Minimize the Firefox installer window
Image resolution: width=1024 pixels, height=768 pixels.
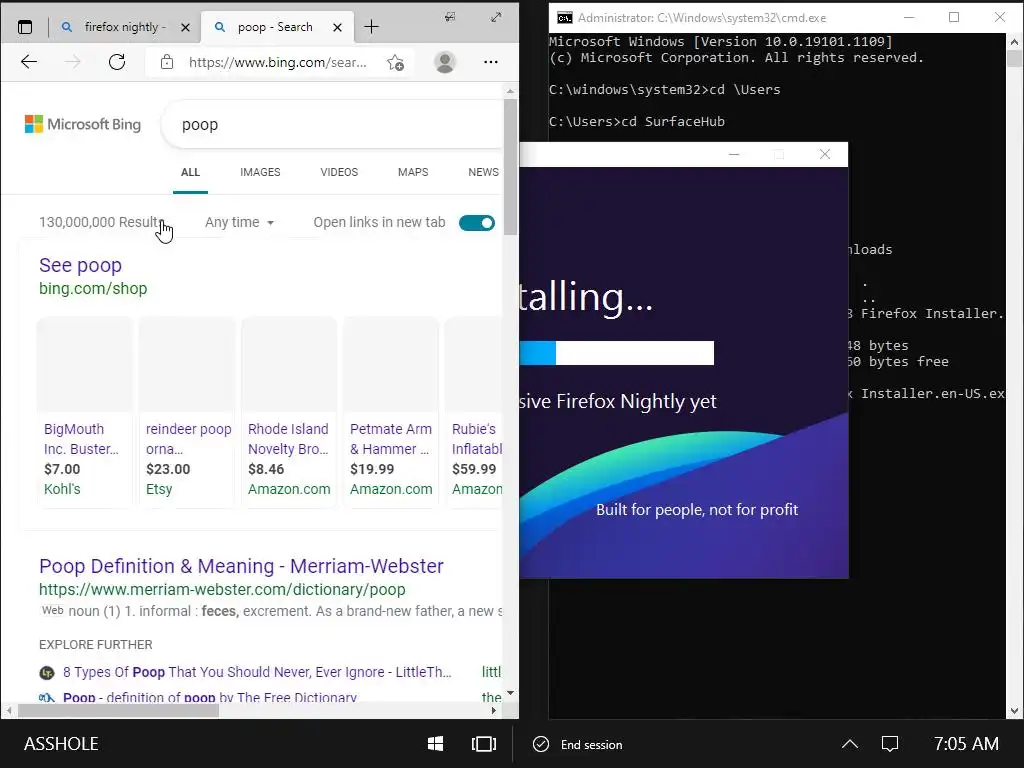point(734,154)
